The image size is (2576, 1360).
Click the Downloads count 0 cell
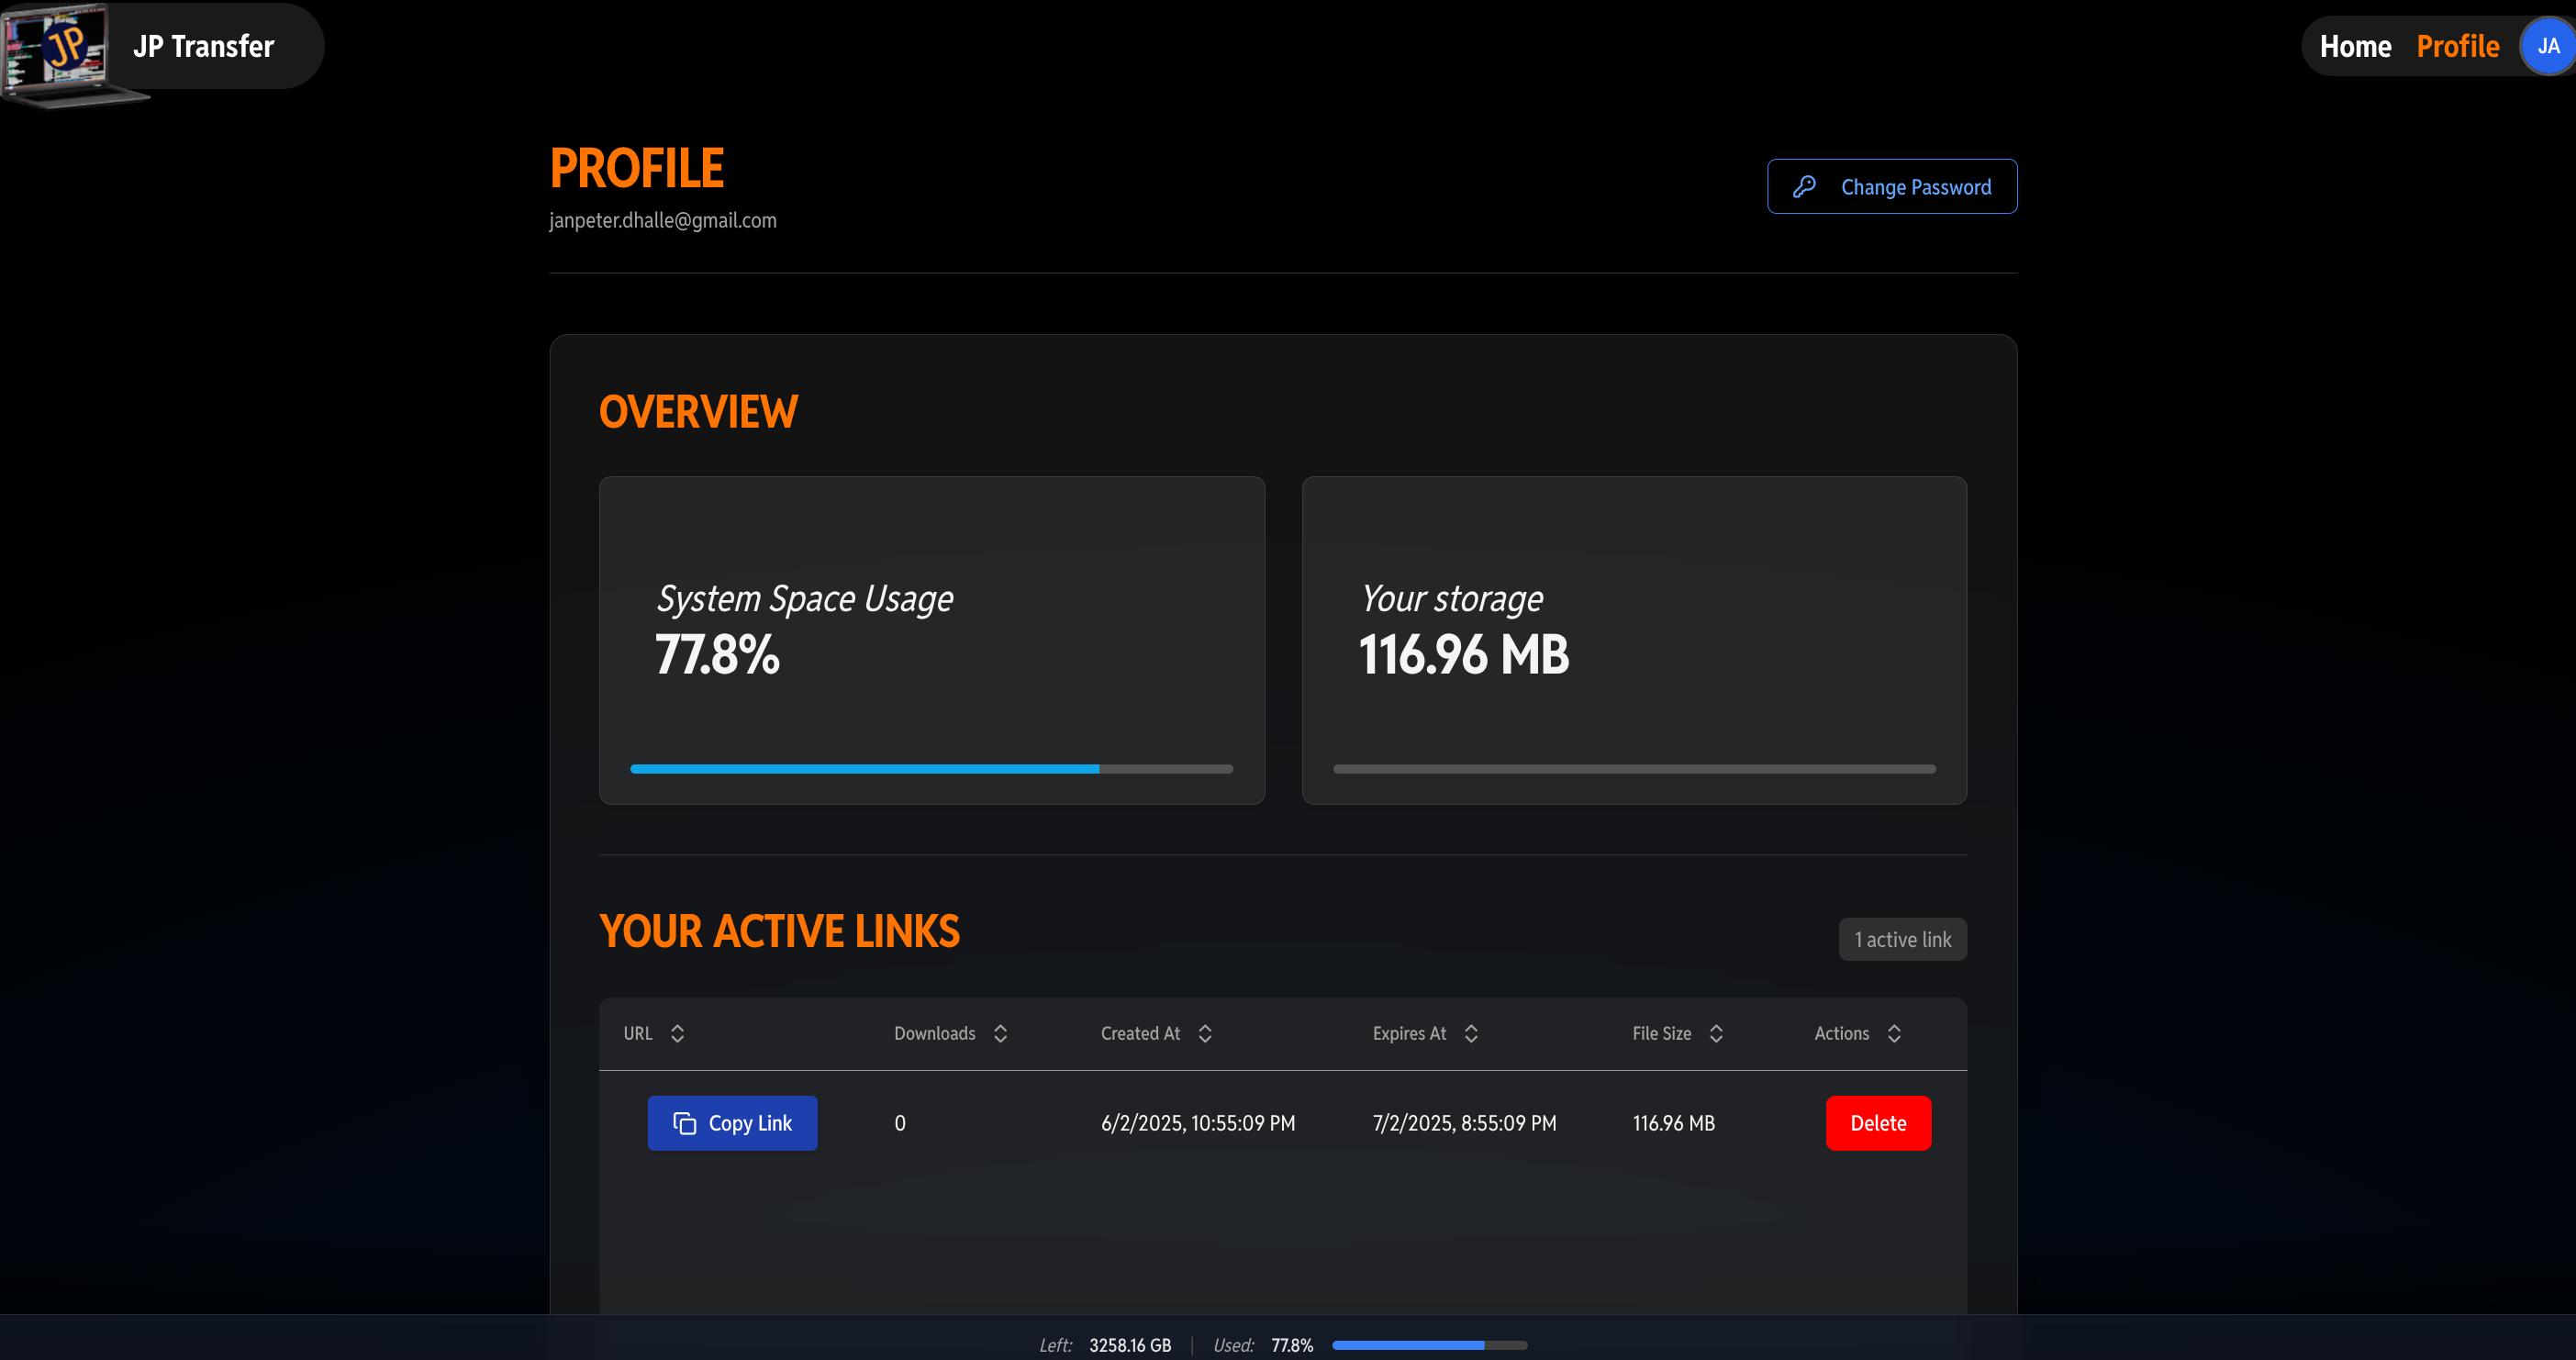(x=900, y=1123)
